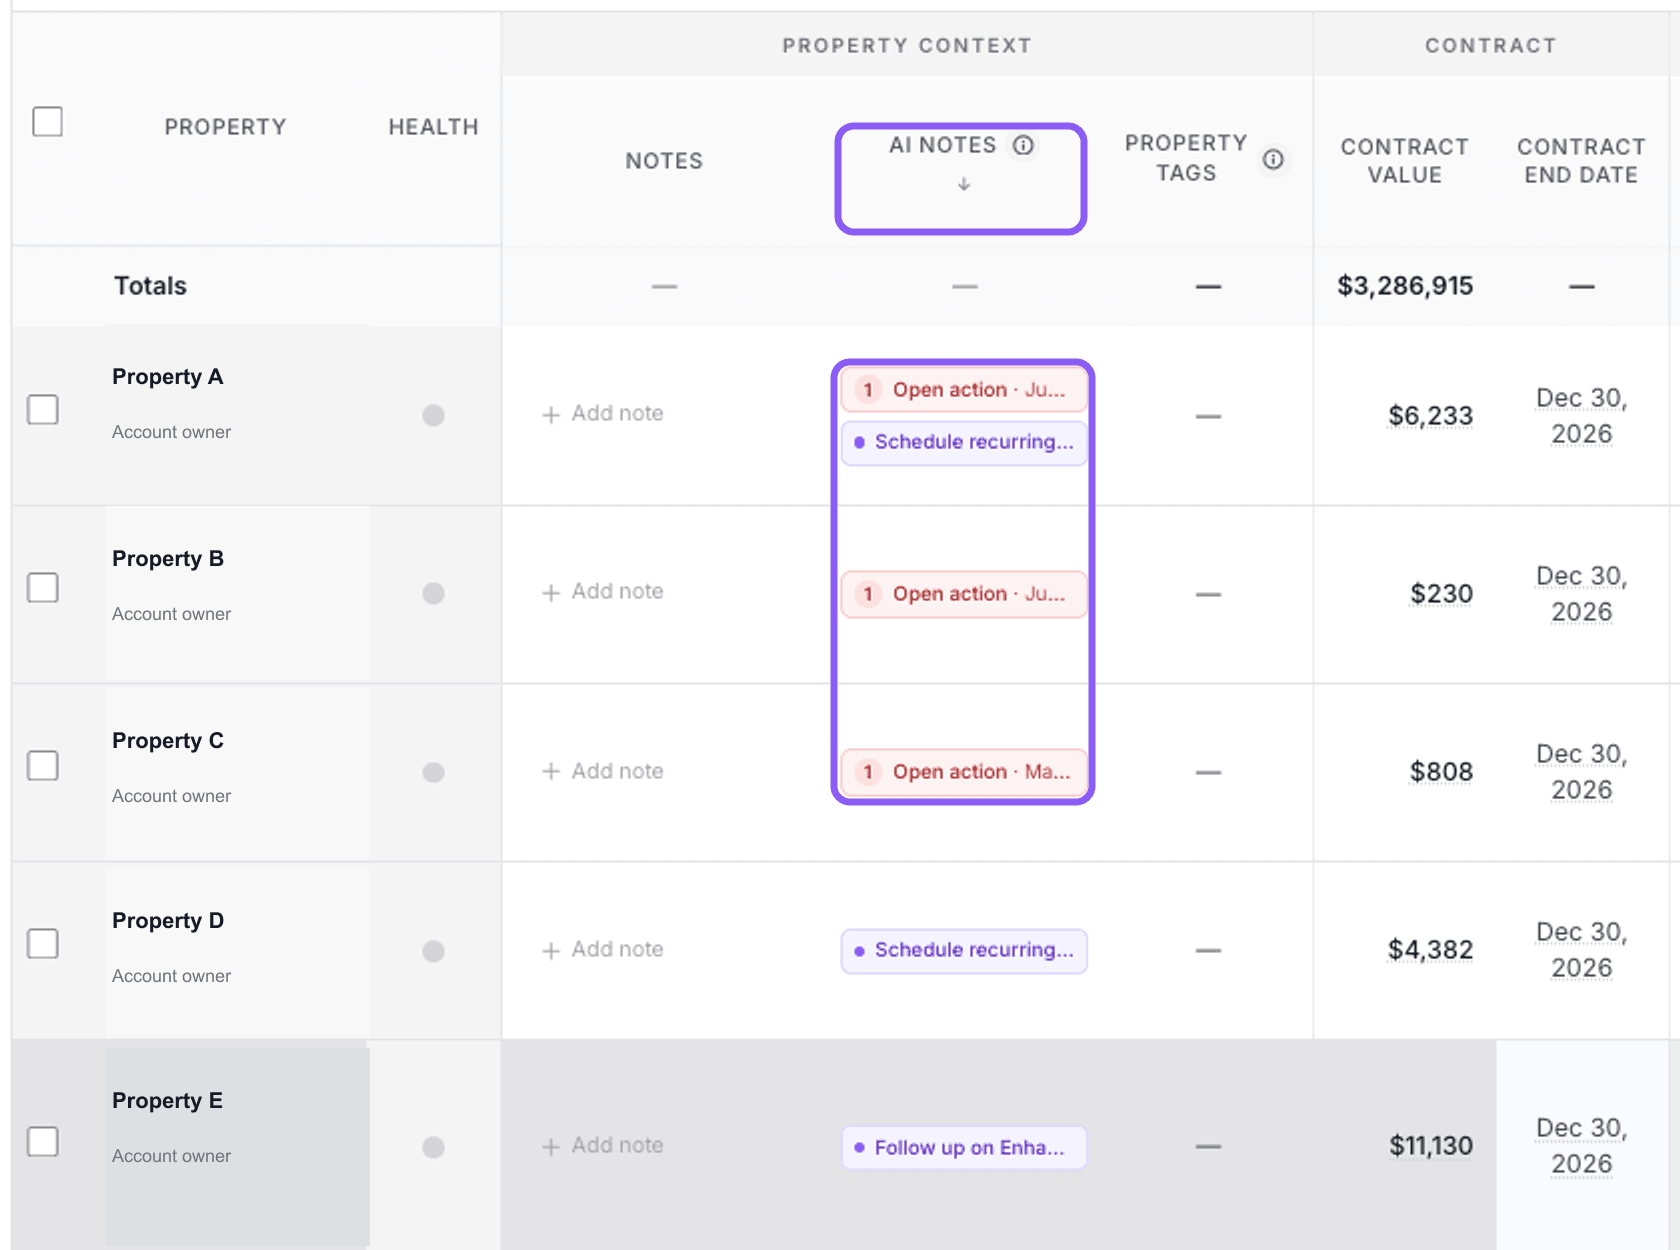
Task: Click Account owner under Property C
Action: tap(171, 796)
